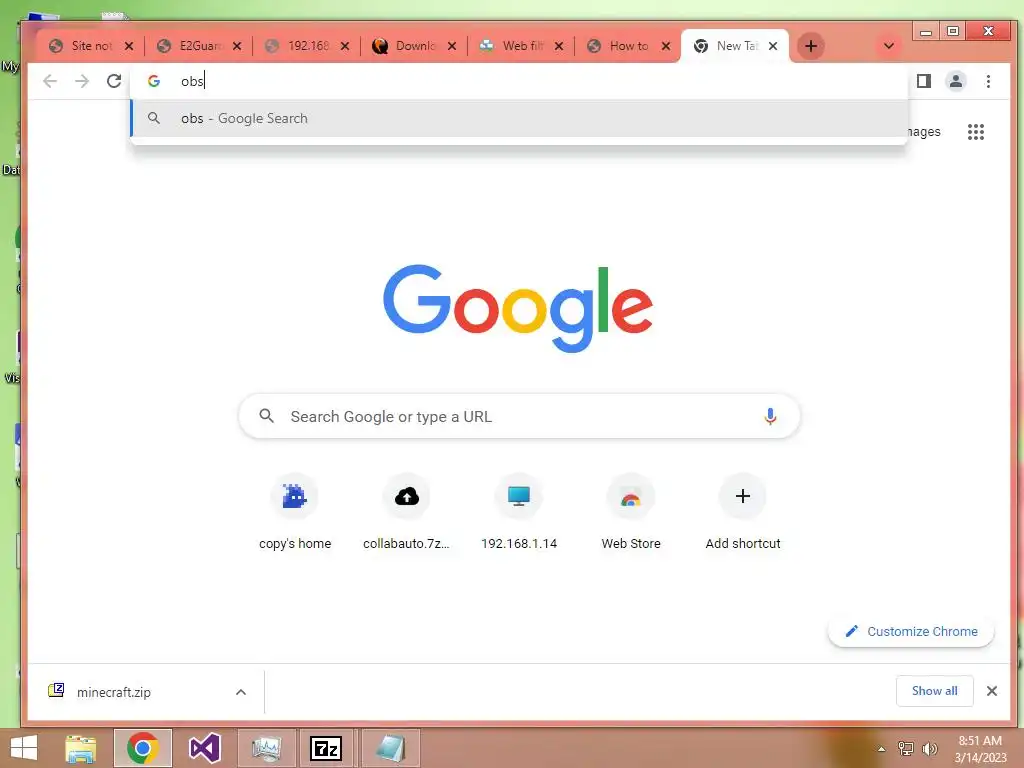The image size is (1024, 768).
Task: Click the volume icon in system tray
Action: [929, 748]
